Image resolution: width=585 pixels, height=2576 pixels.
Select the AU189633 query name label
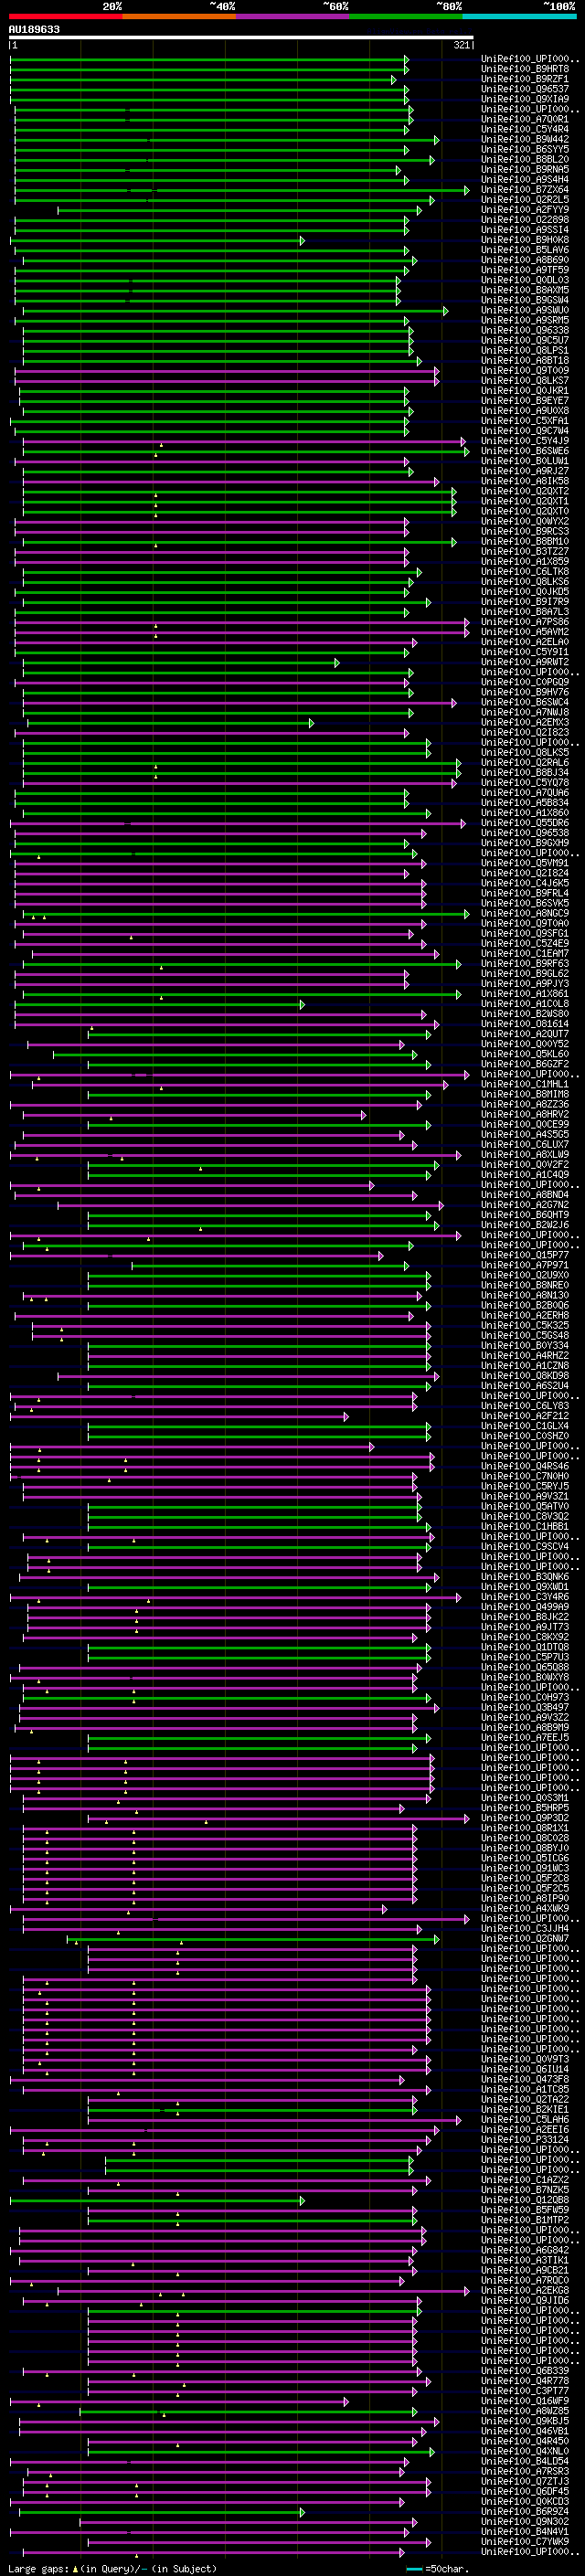pos(34,29)
